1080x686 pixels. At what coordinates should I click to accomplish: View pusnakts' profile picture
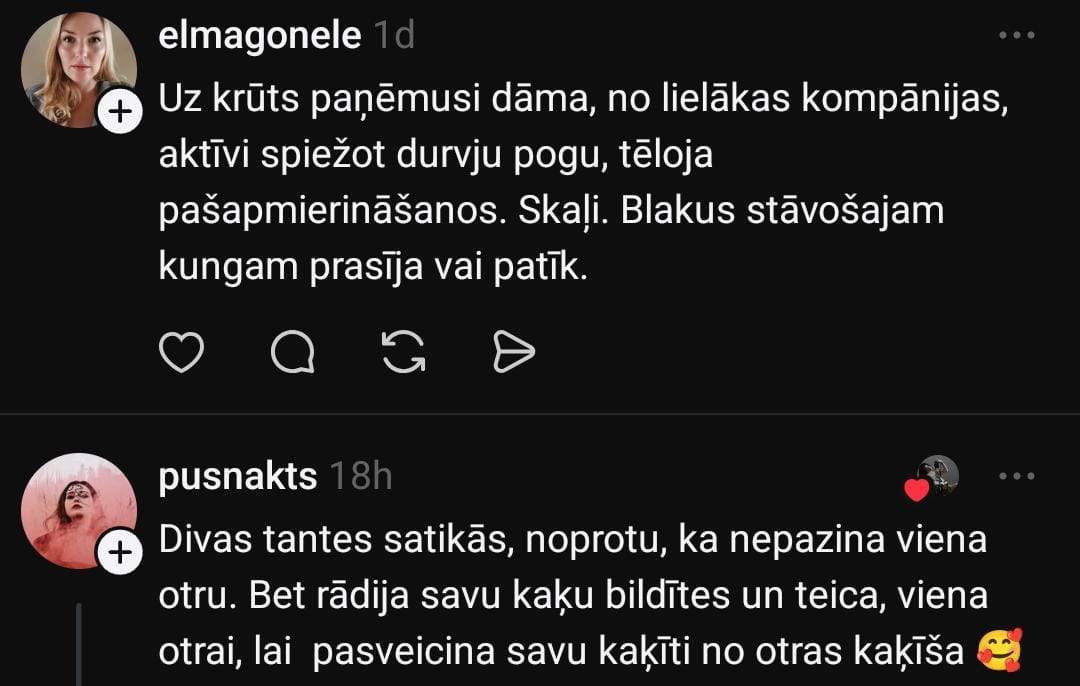[x=78, y=510]
